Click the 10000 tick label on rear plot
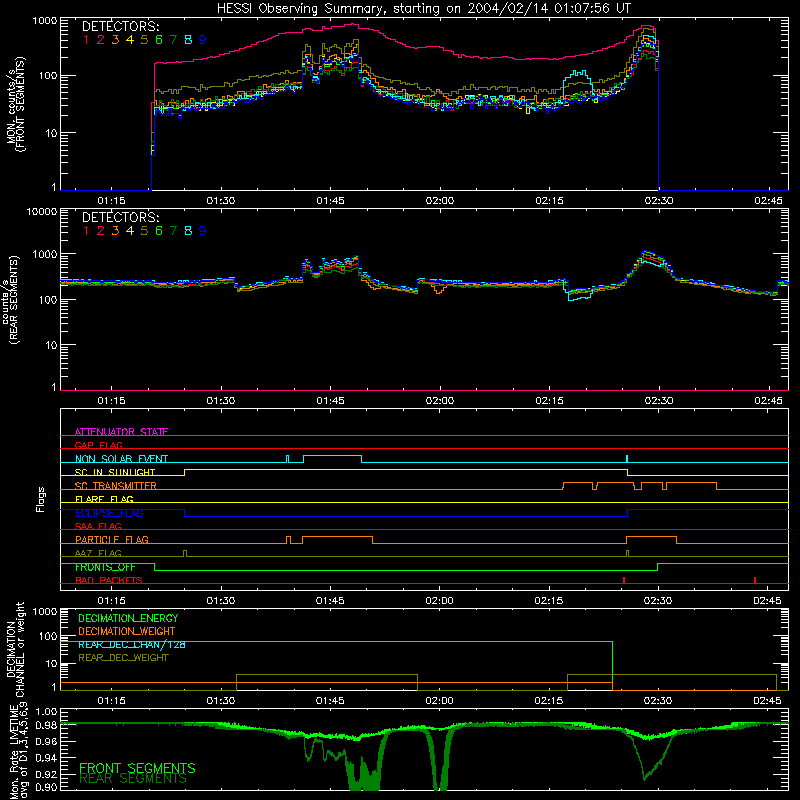Viewport: 800px width, 800px height. click(x=42, y=211)
